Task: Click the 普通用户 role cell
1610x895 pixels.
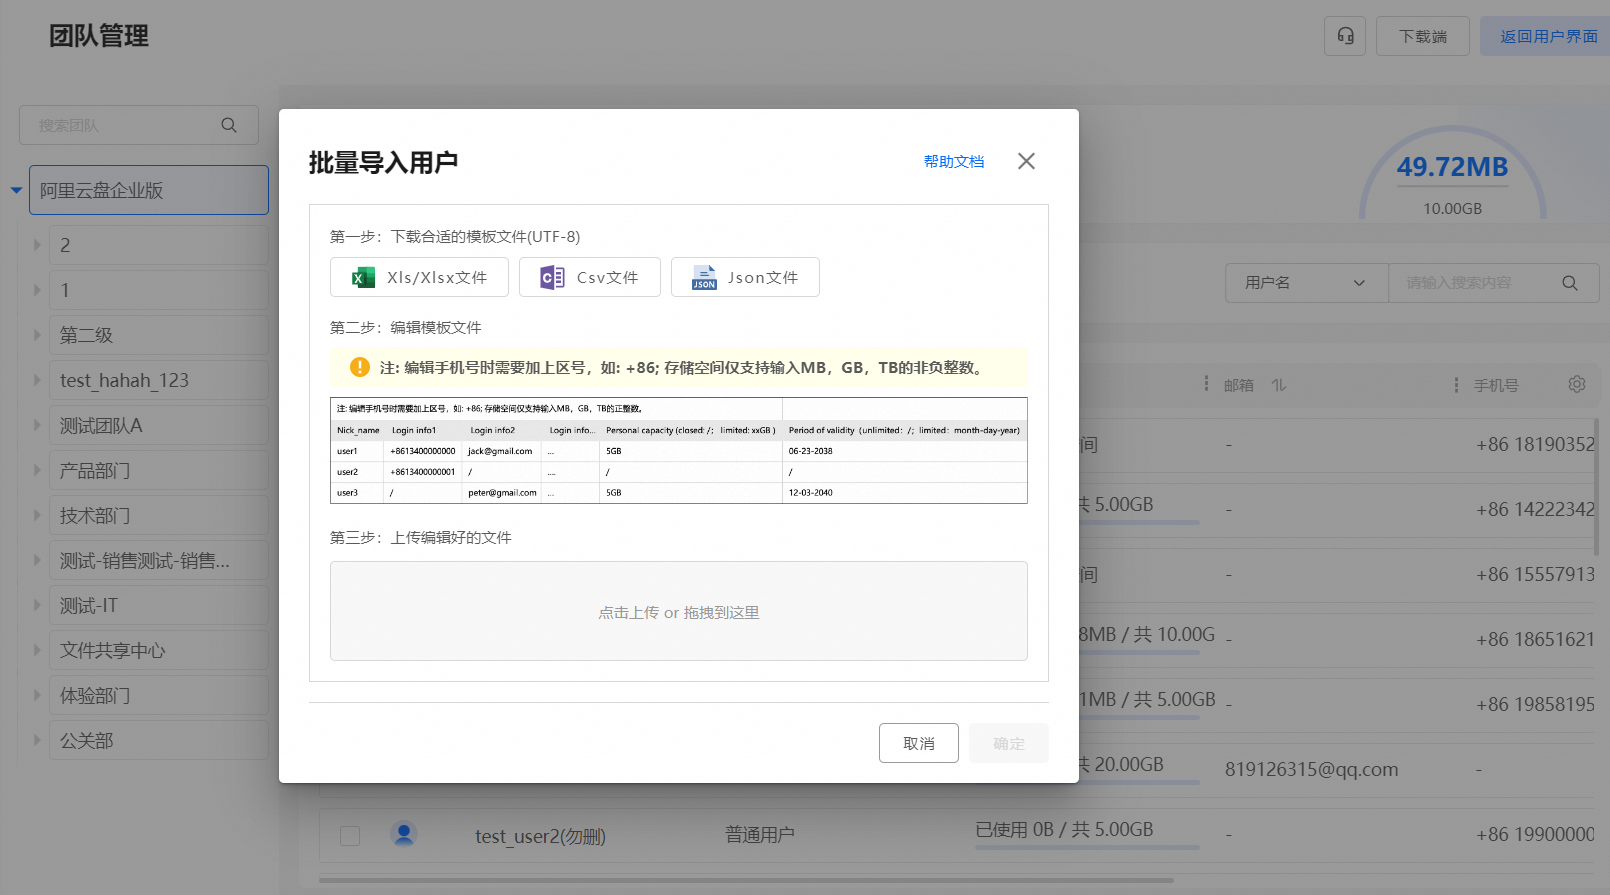Action: [760, 834]
